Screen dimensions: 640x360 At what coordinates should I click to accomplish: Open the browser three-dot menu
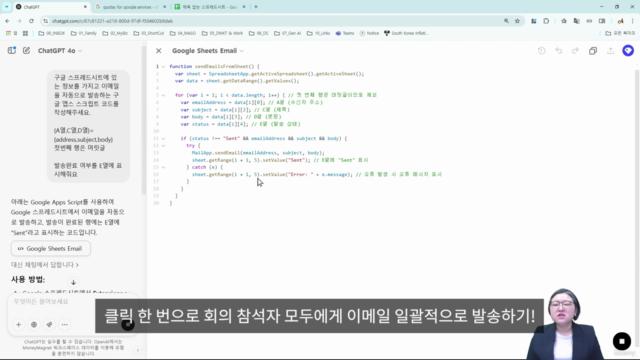(633, 21)
